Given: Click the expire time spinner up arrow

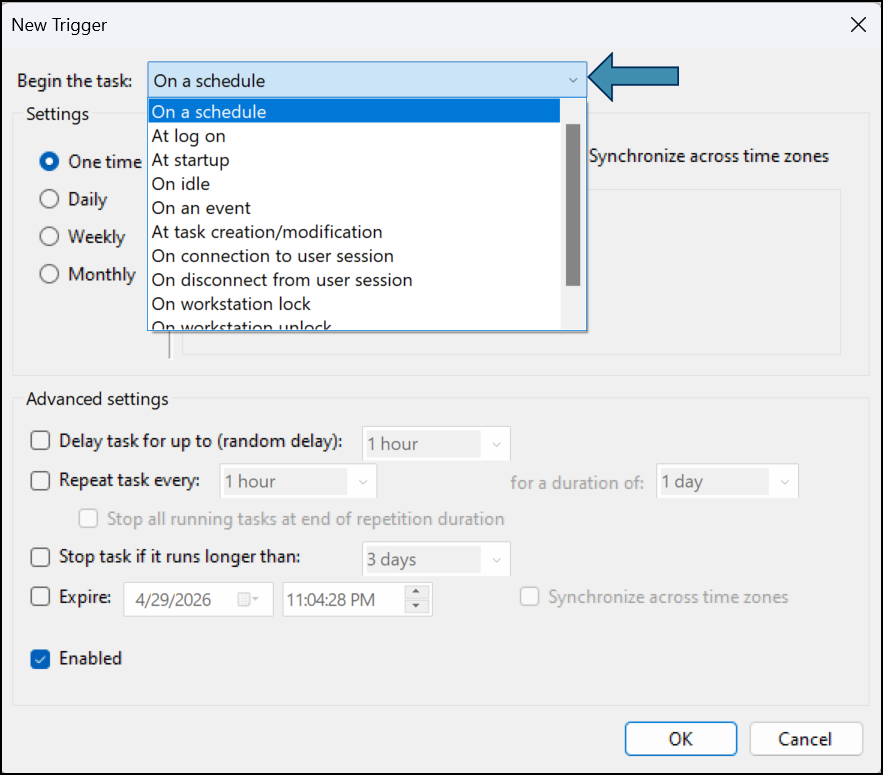Looking at the screenshot, I should 416,592.
